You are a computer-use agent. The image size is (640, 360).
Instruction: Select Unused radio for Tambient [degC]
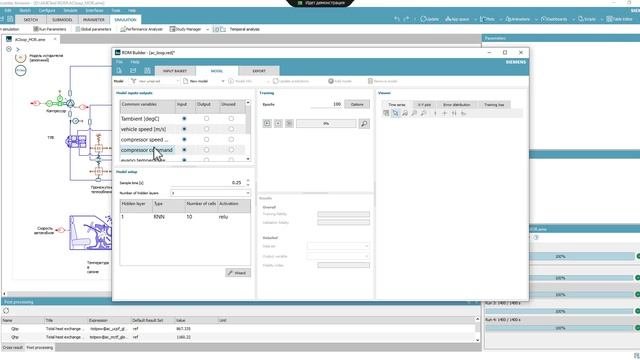click(x=231, y=118)
